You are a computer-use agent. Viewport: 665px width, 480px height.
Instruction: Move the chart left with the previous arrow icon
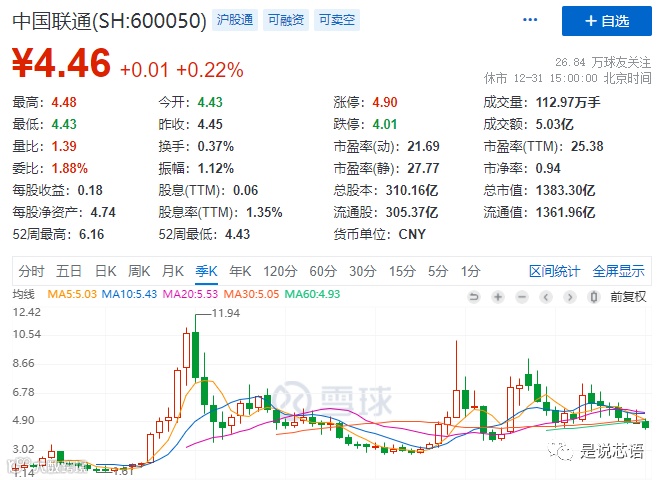pos(546,297)
